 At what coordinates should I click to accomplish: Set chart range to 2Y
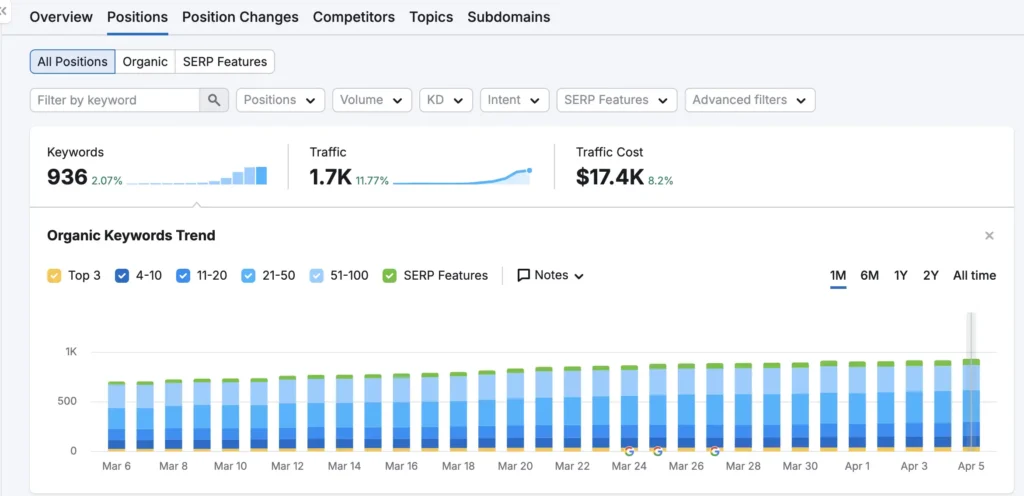click(x=931, y=275)
